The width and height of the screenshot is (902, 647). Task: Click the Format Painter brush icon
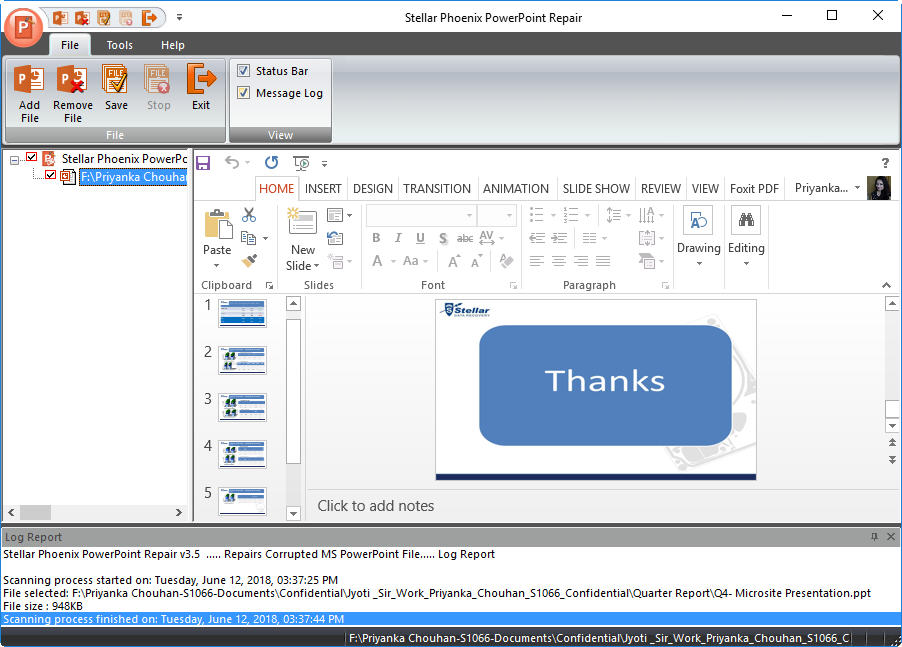coord(249,261)
